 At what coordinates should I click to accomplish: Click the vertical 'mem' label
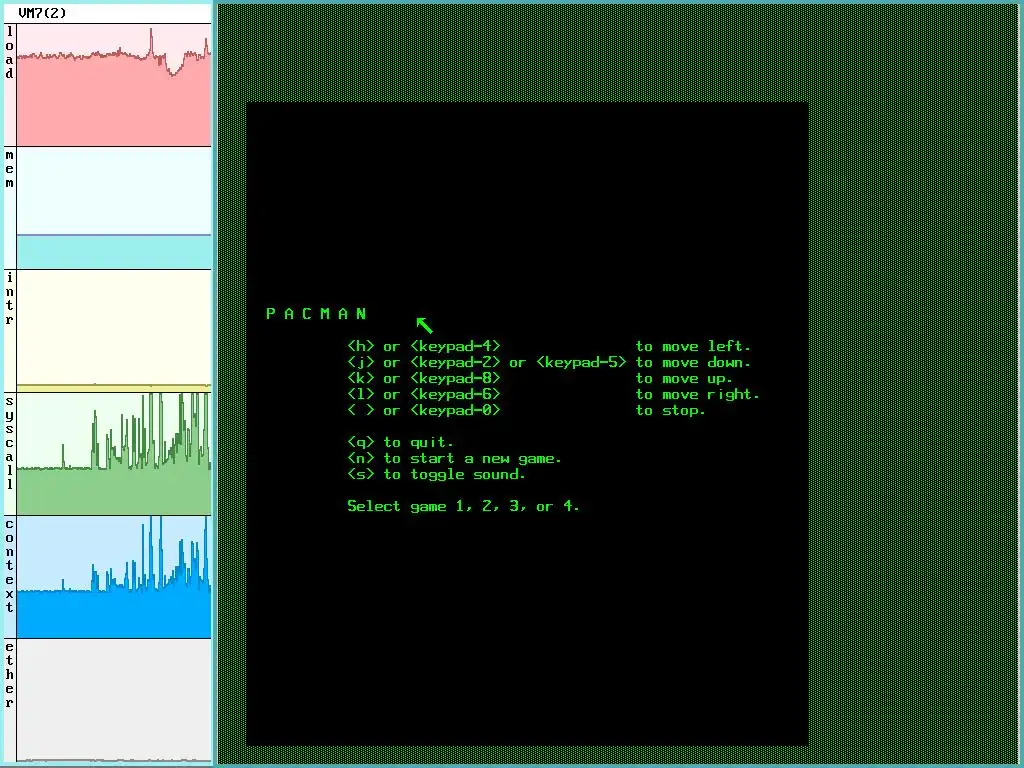pyautogui.click(x=9, y=168)
